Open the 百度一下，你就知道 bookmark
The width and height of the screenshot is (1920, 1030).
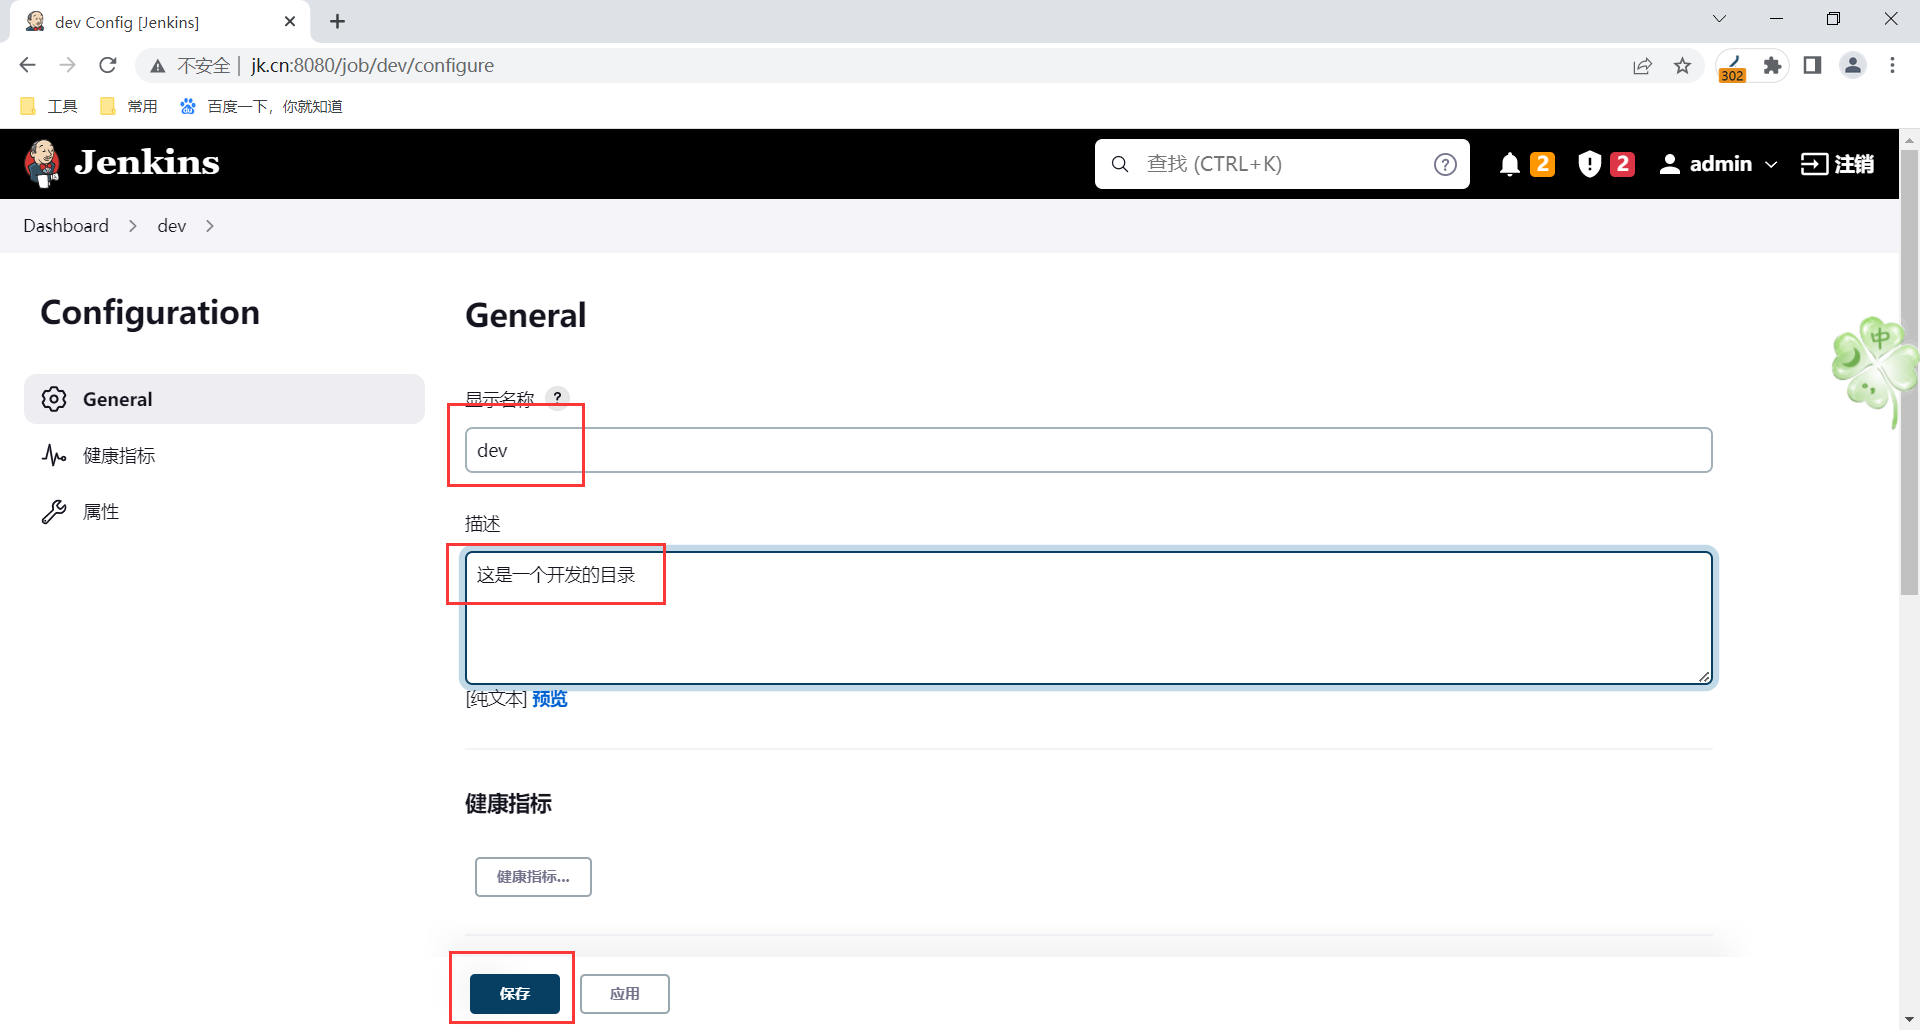261,106
